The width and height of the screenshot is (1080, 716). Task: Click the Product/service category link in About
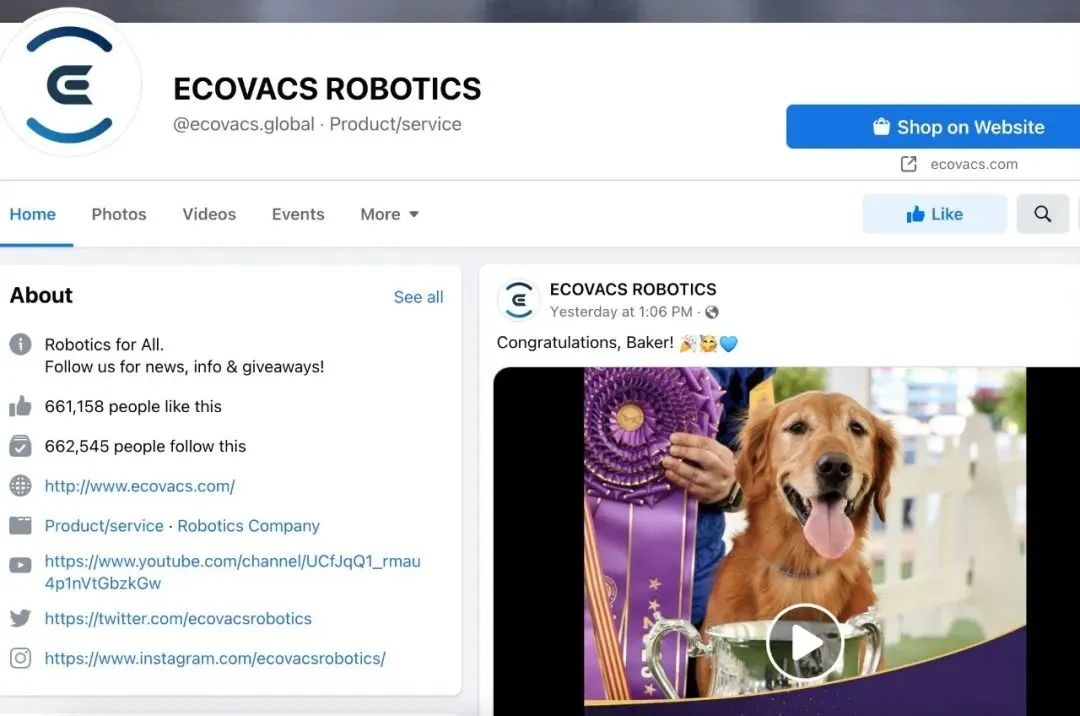click(104, 526)
